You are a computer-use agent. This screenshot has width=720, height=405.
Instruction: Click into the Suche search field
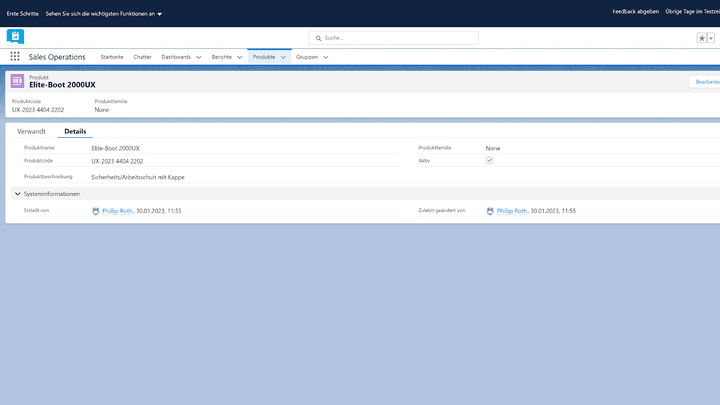395,38
